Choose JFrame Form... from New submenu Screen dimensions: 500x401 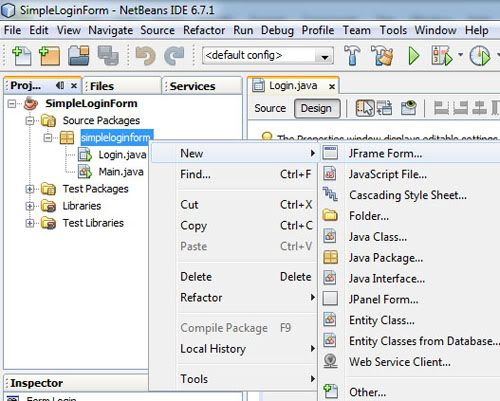pyautogui.click(x=410, y=153)
